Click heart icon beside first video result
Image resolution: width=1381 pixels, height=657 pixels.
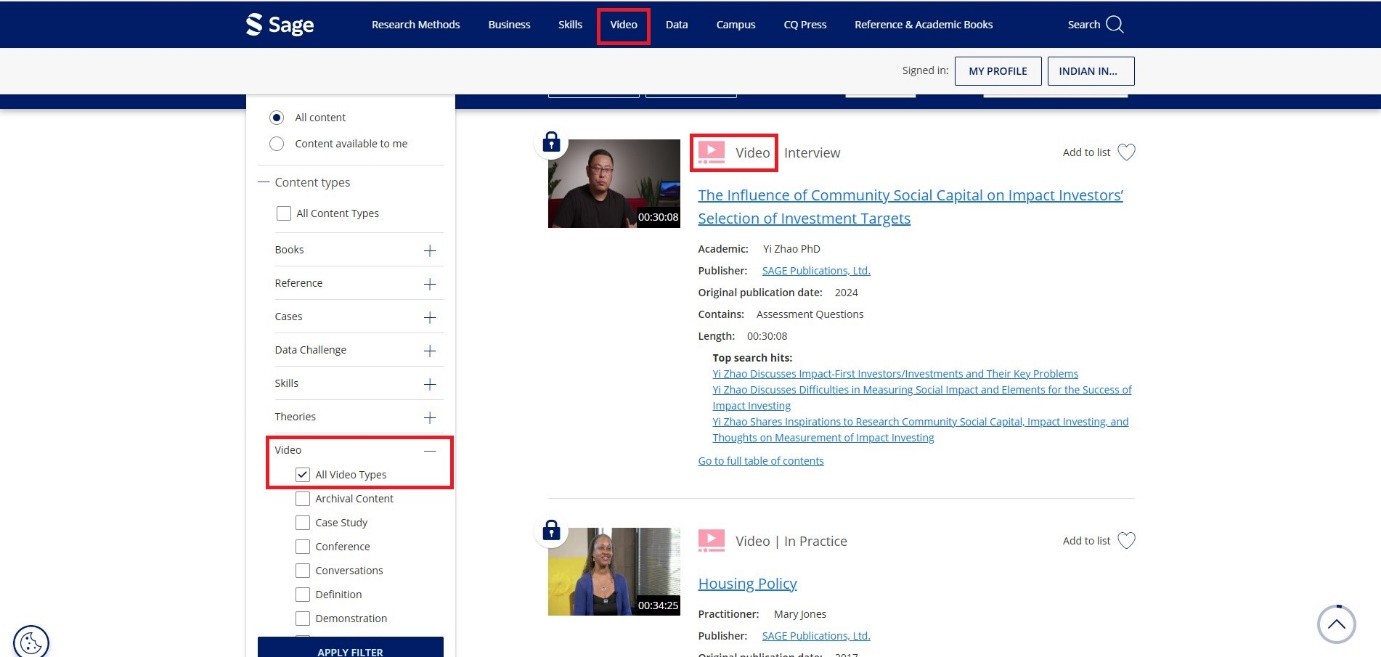coord(1126,153)
